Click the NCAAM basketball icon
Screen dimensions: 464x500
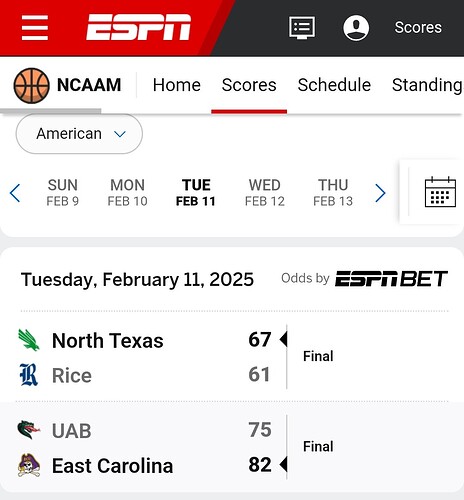(x=31, y=85)
